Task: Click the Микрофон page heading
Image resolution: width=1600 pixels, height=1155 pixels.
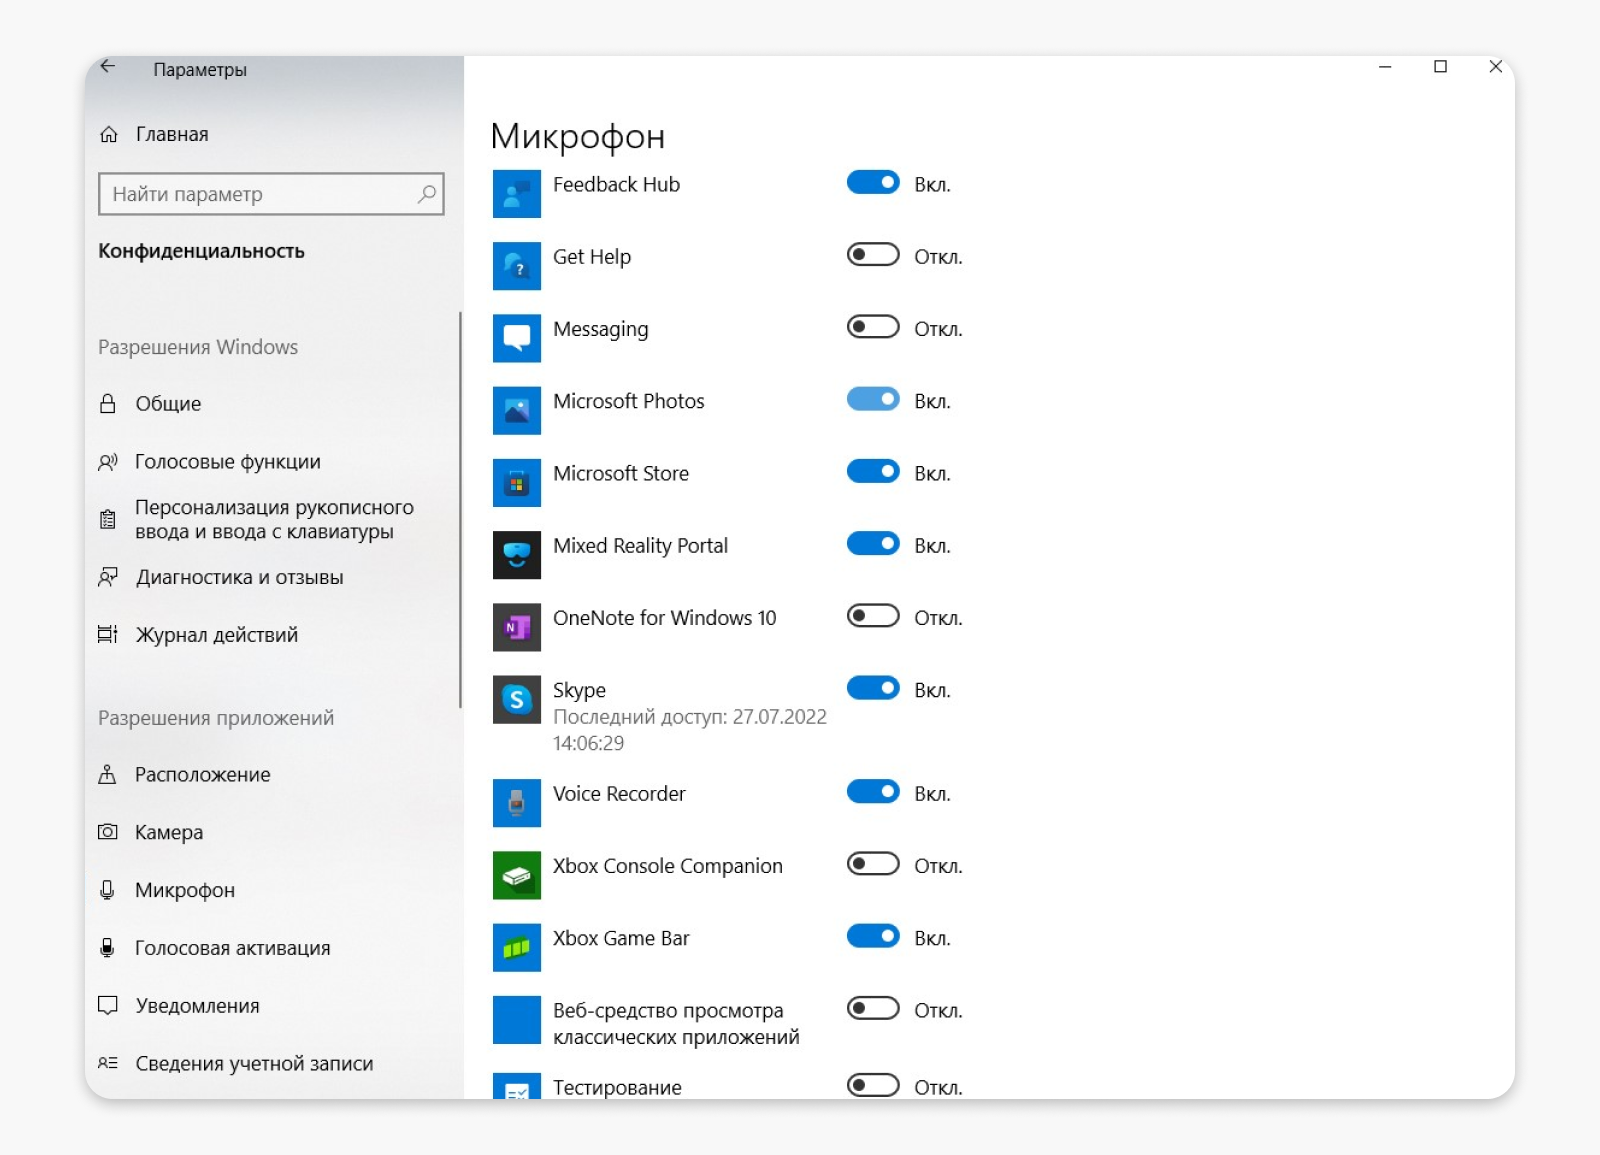Action: pos(578,136)
